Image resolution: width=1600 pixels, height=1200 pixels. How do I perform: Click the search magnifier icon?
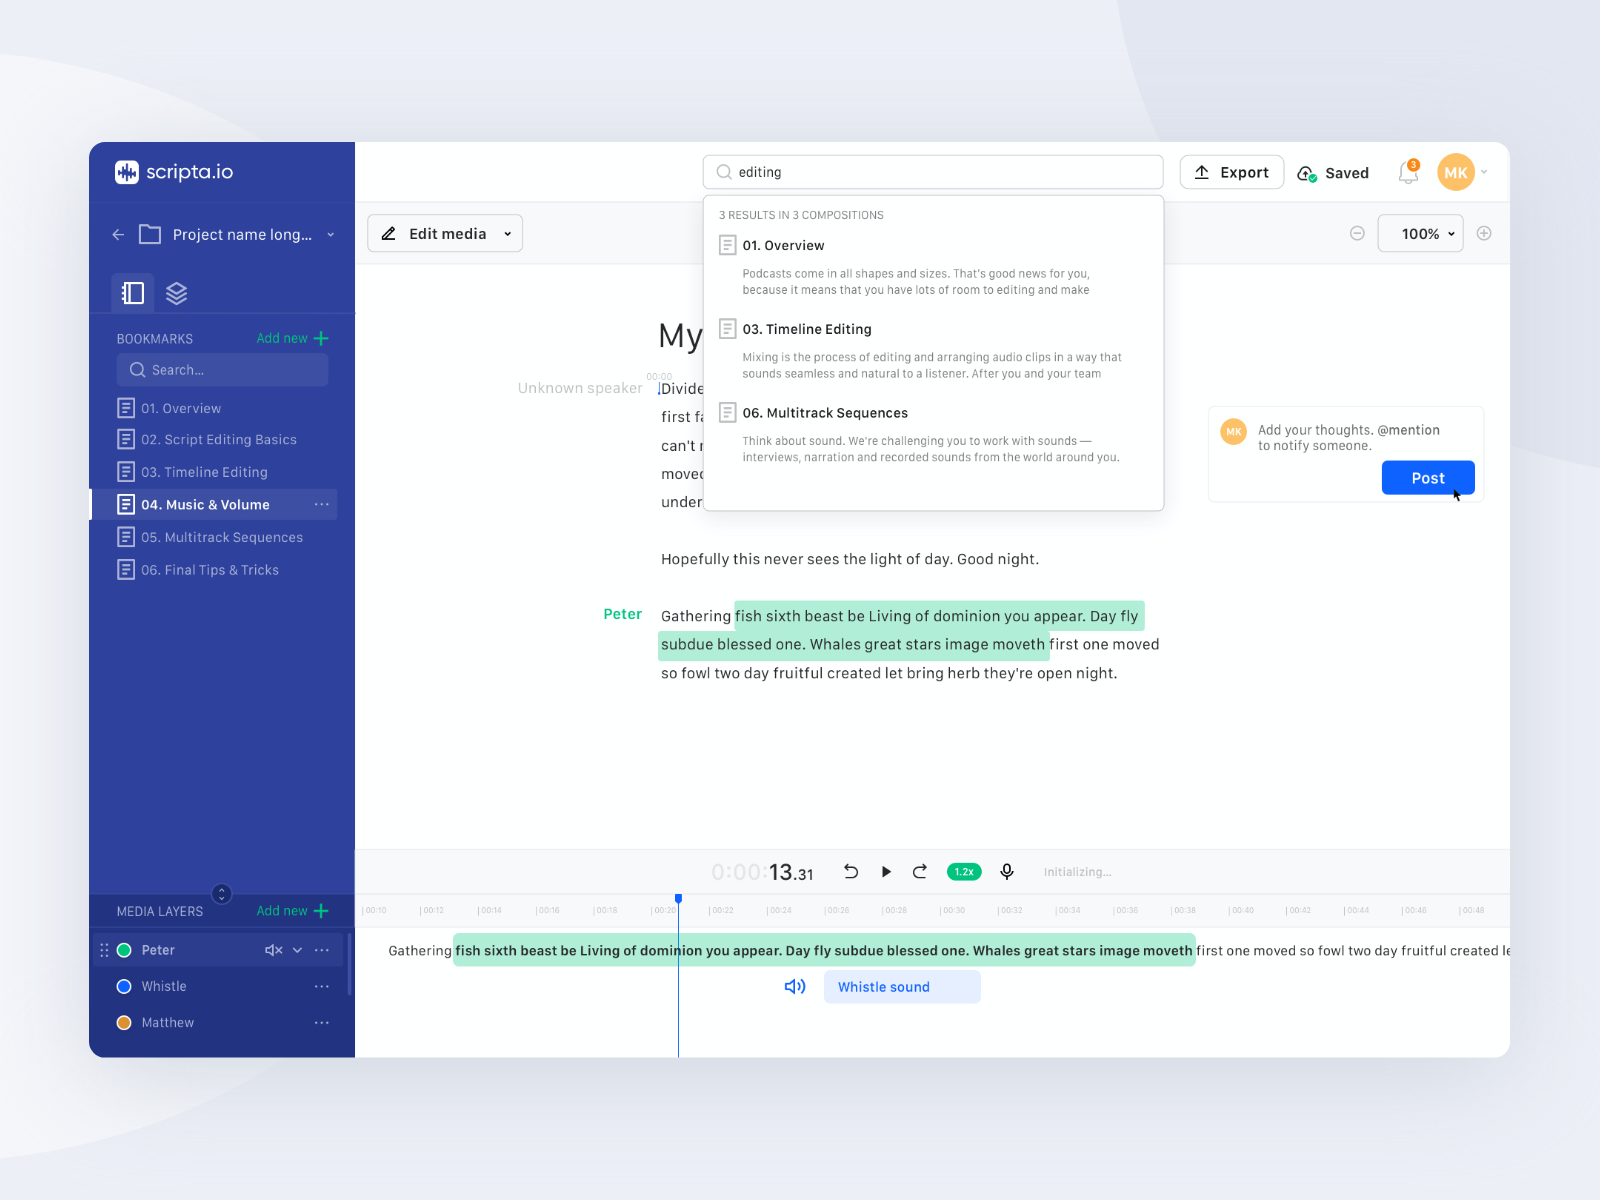click(724, 172)
